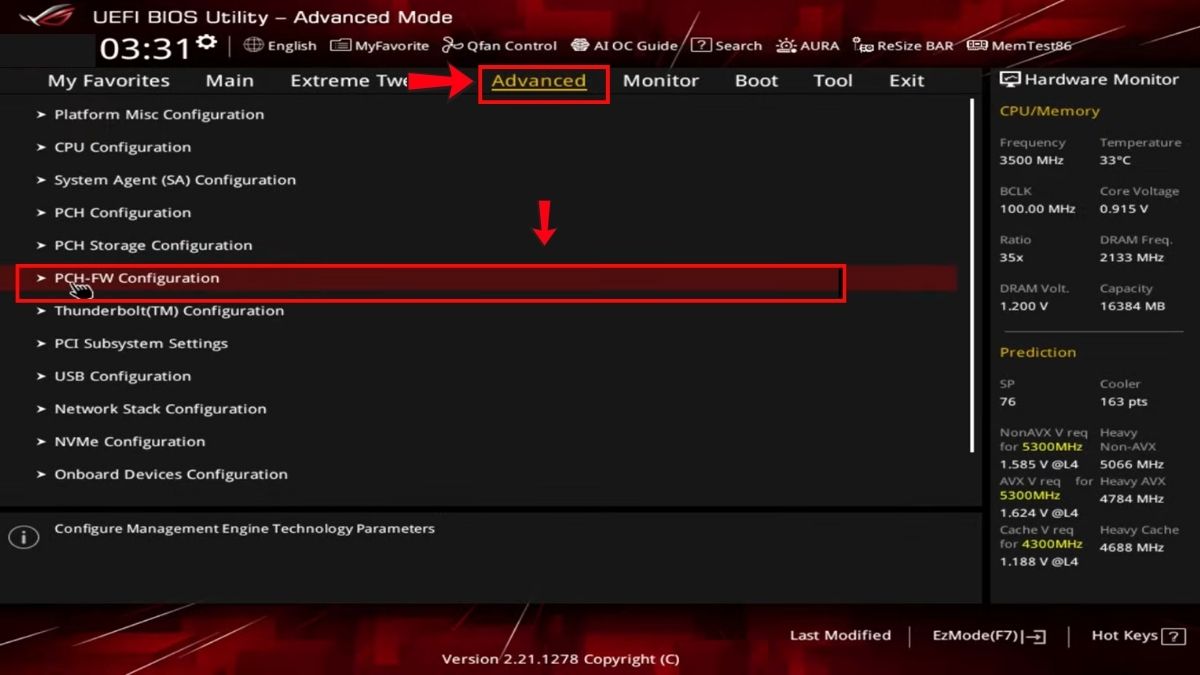
Task: Click the info icon in help area
Action: click(x=23, y=537)
